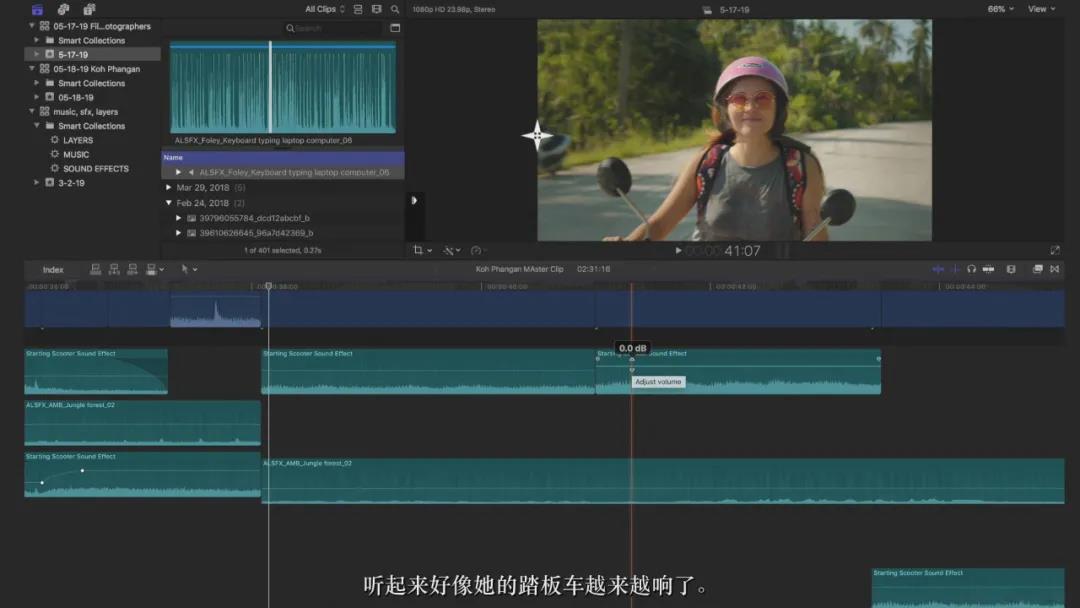Open the transitions browser icon
1080x608 pixels.
(1054, 269)
